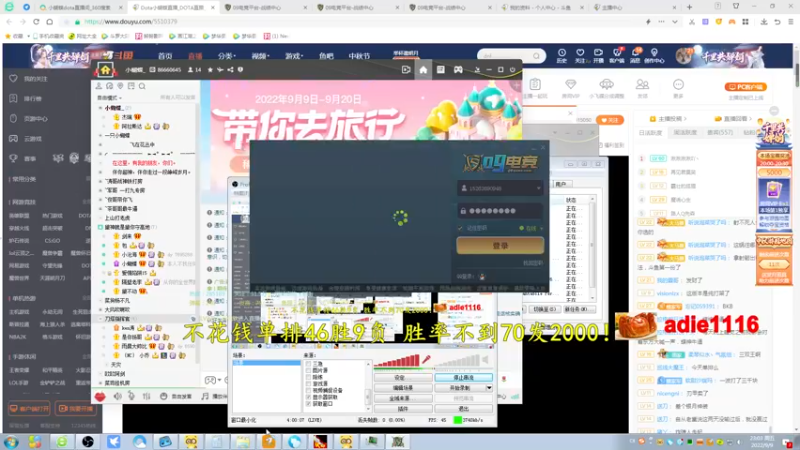The width and height of the screenshot is (800, 450).
Task: Switch to nobles (557) tab
Action: click(720, 133)
